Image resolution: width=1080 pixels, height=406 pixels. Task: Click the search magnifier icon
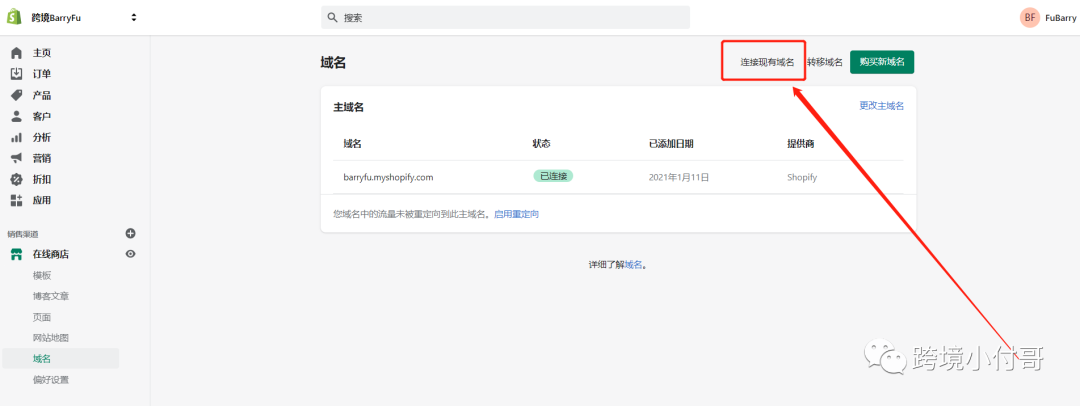click(333, 17)
